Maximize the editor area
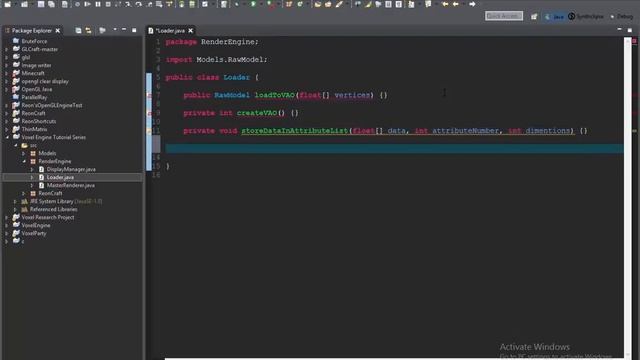 pos(630,30)
